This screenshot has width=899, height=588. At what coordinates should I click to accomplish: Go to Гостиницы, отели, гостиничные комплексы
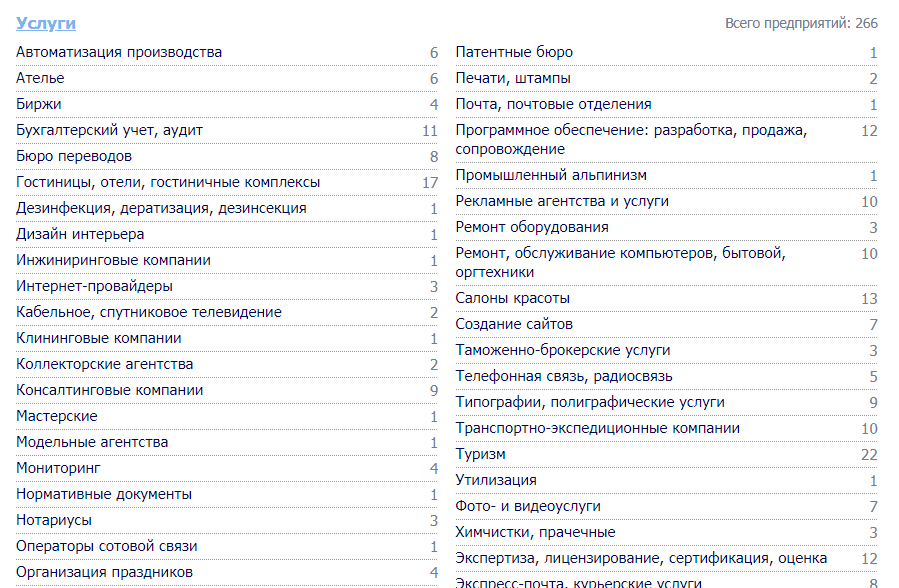[x=168, y=182]
